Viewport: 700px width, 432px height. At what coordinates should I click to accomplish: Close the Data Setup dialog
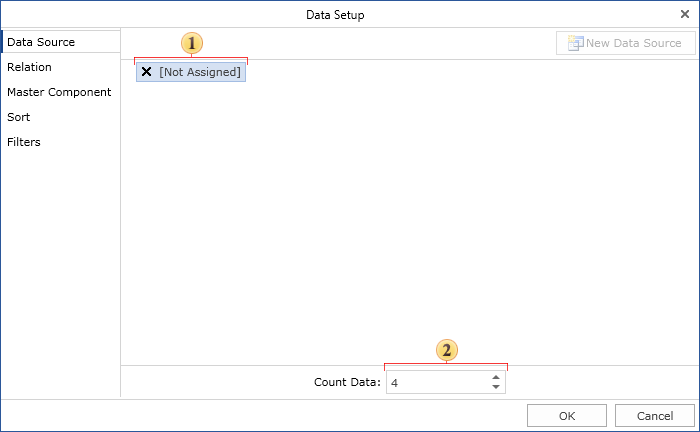[684, 14]
